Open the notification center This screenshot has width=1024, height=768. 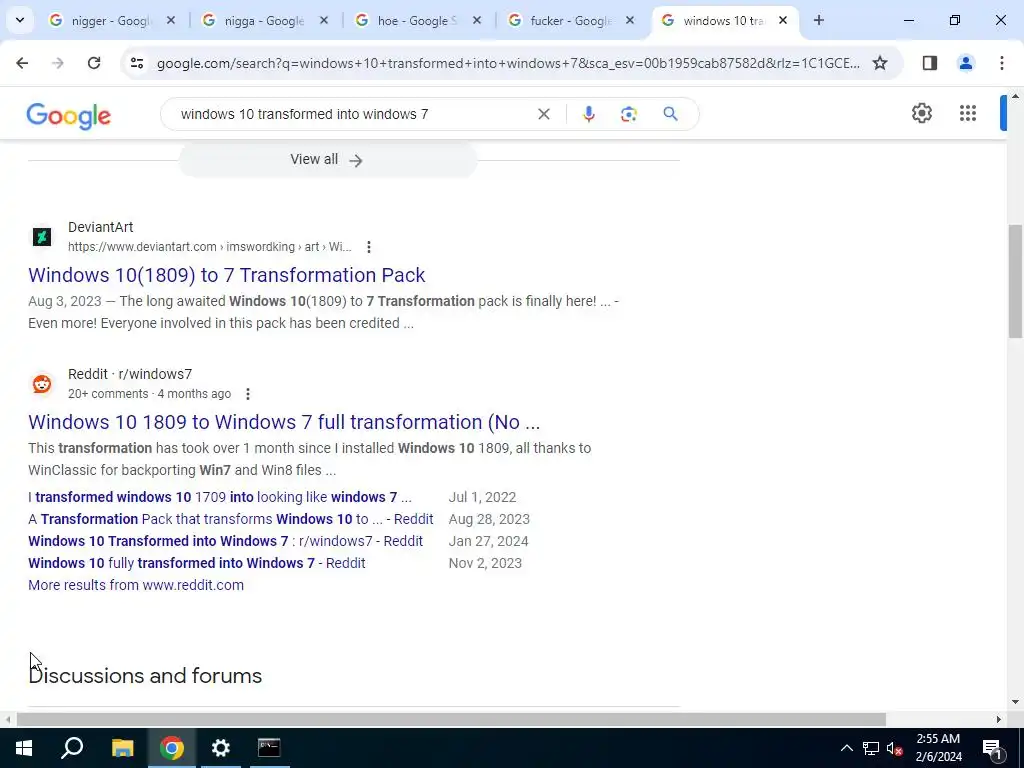992,748
